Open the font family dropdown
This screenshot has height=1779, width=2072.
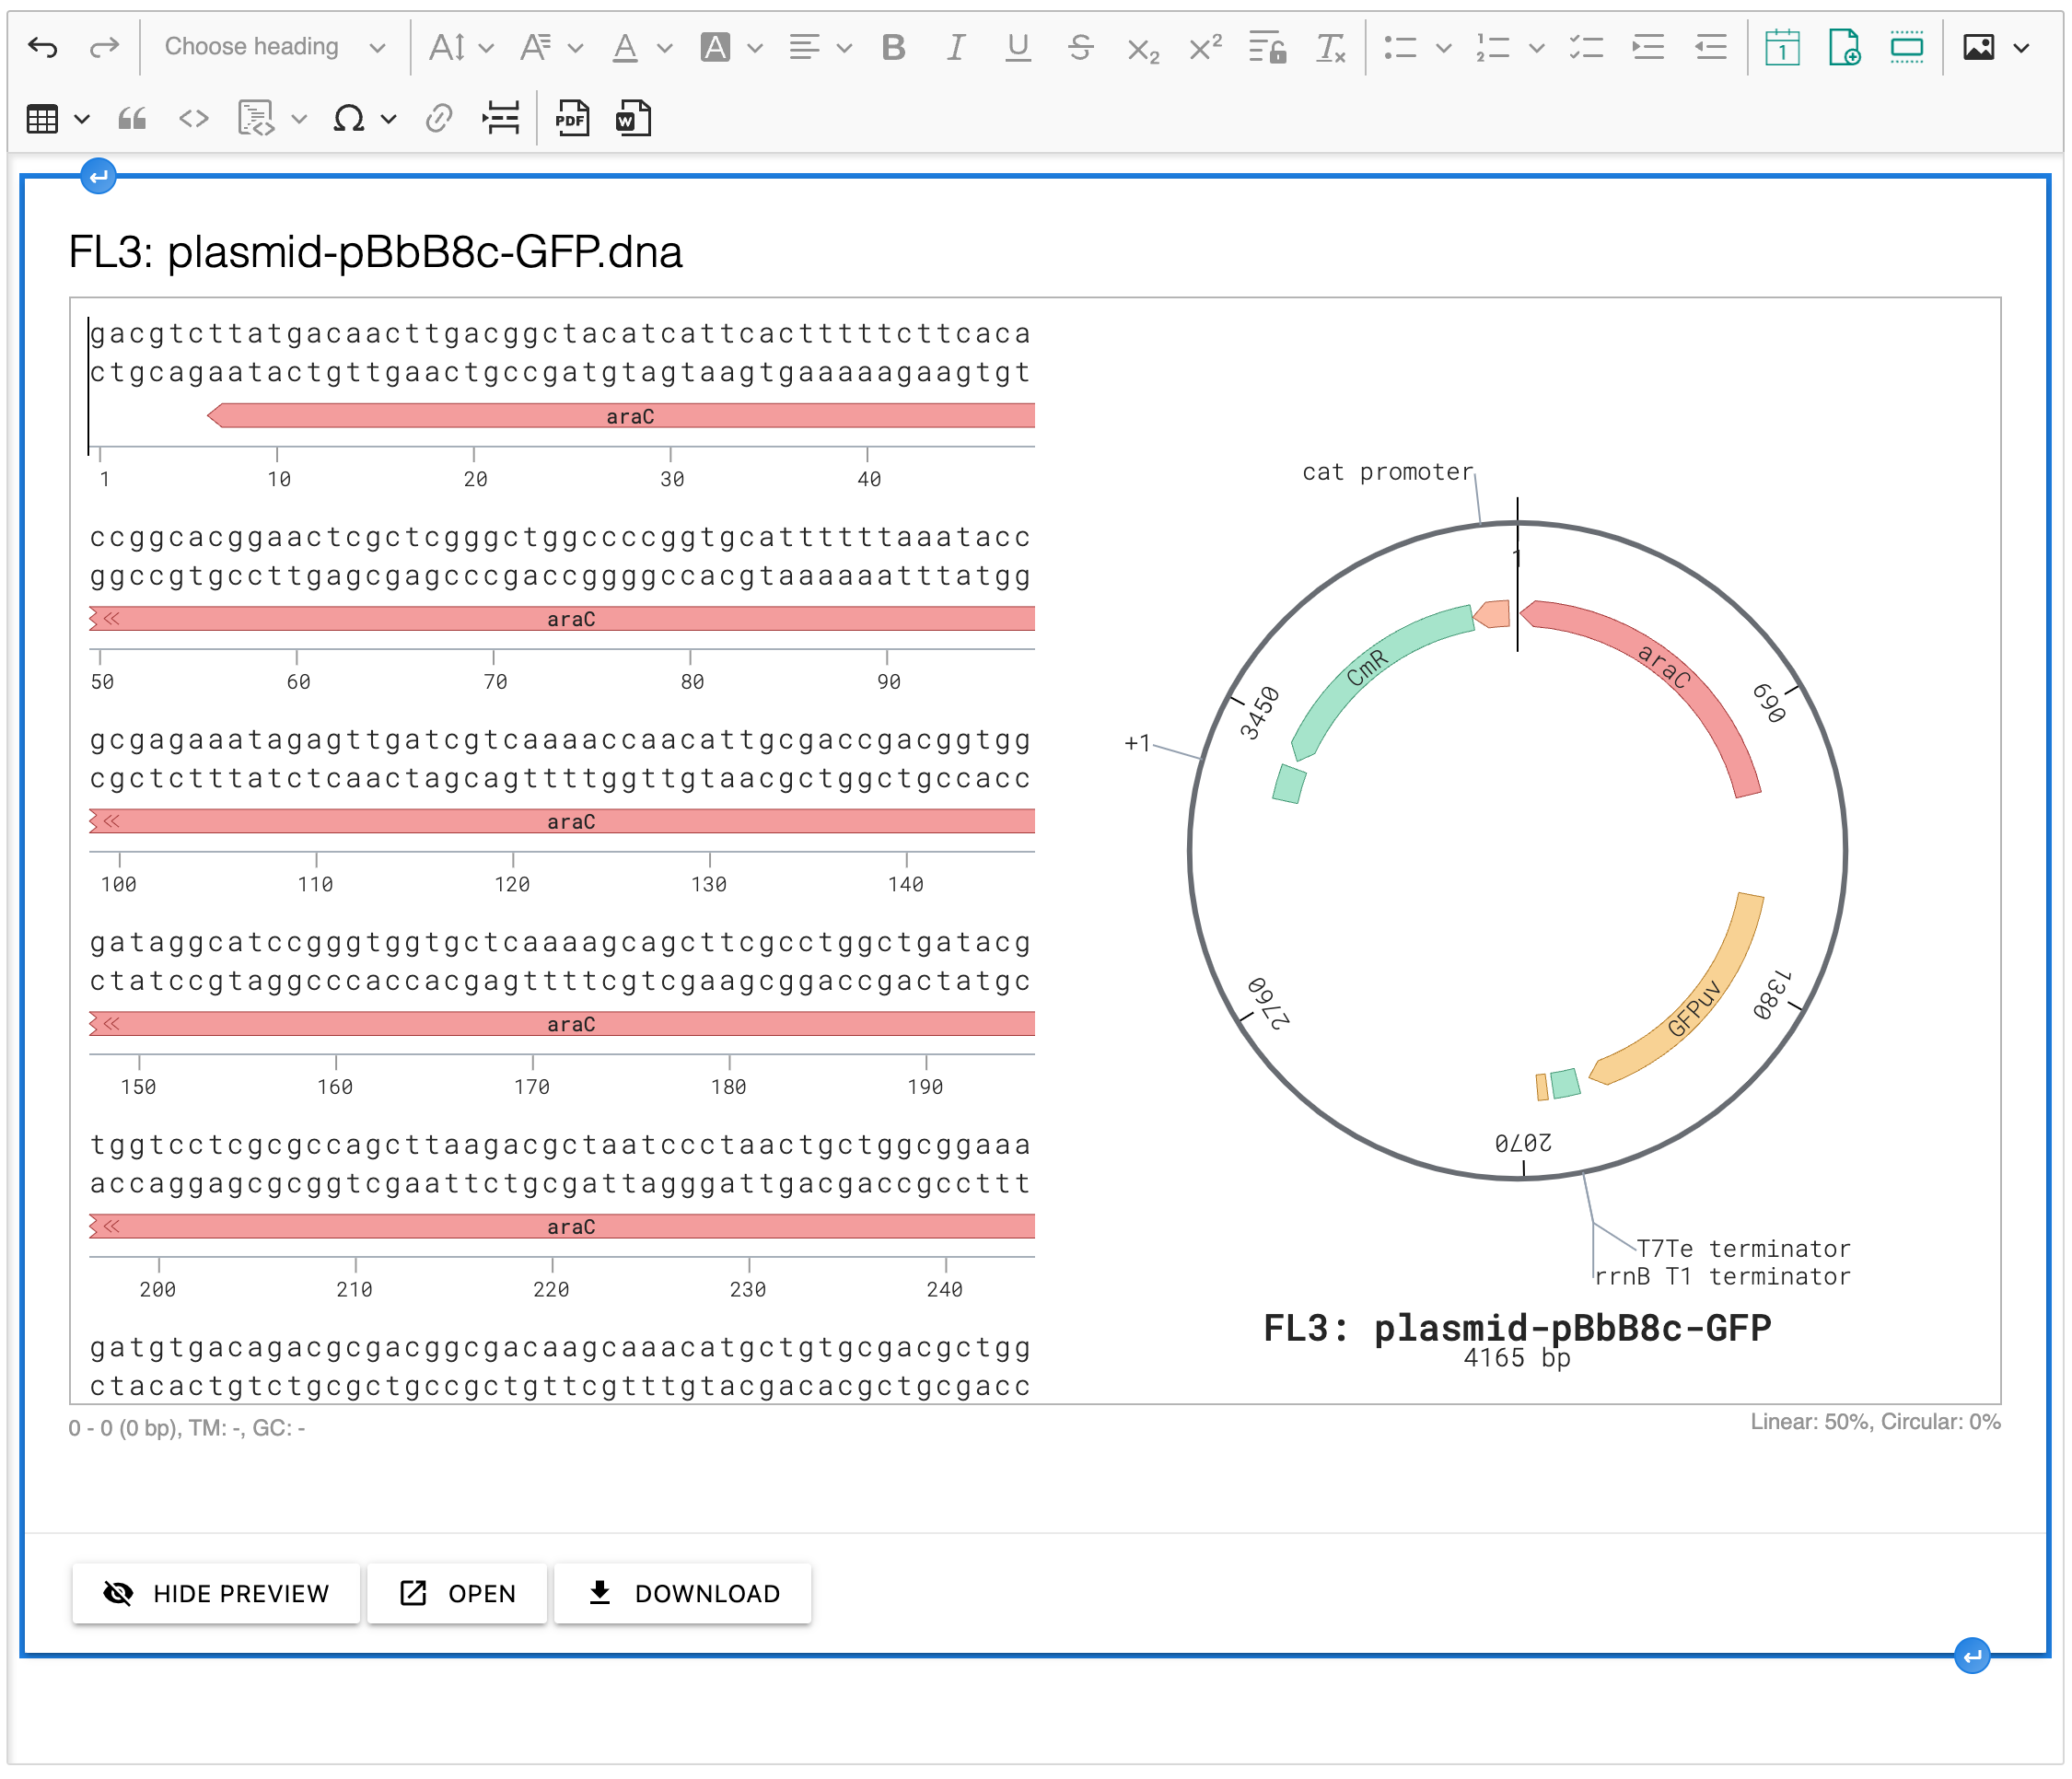(551, 47)
